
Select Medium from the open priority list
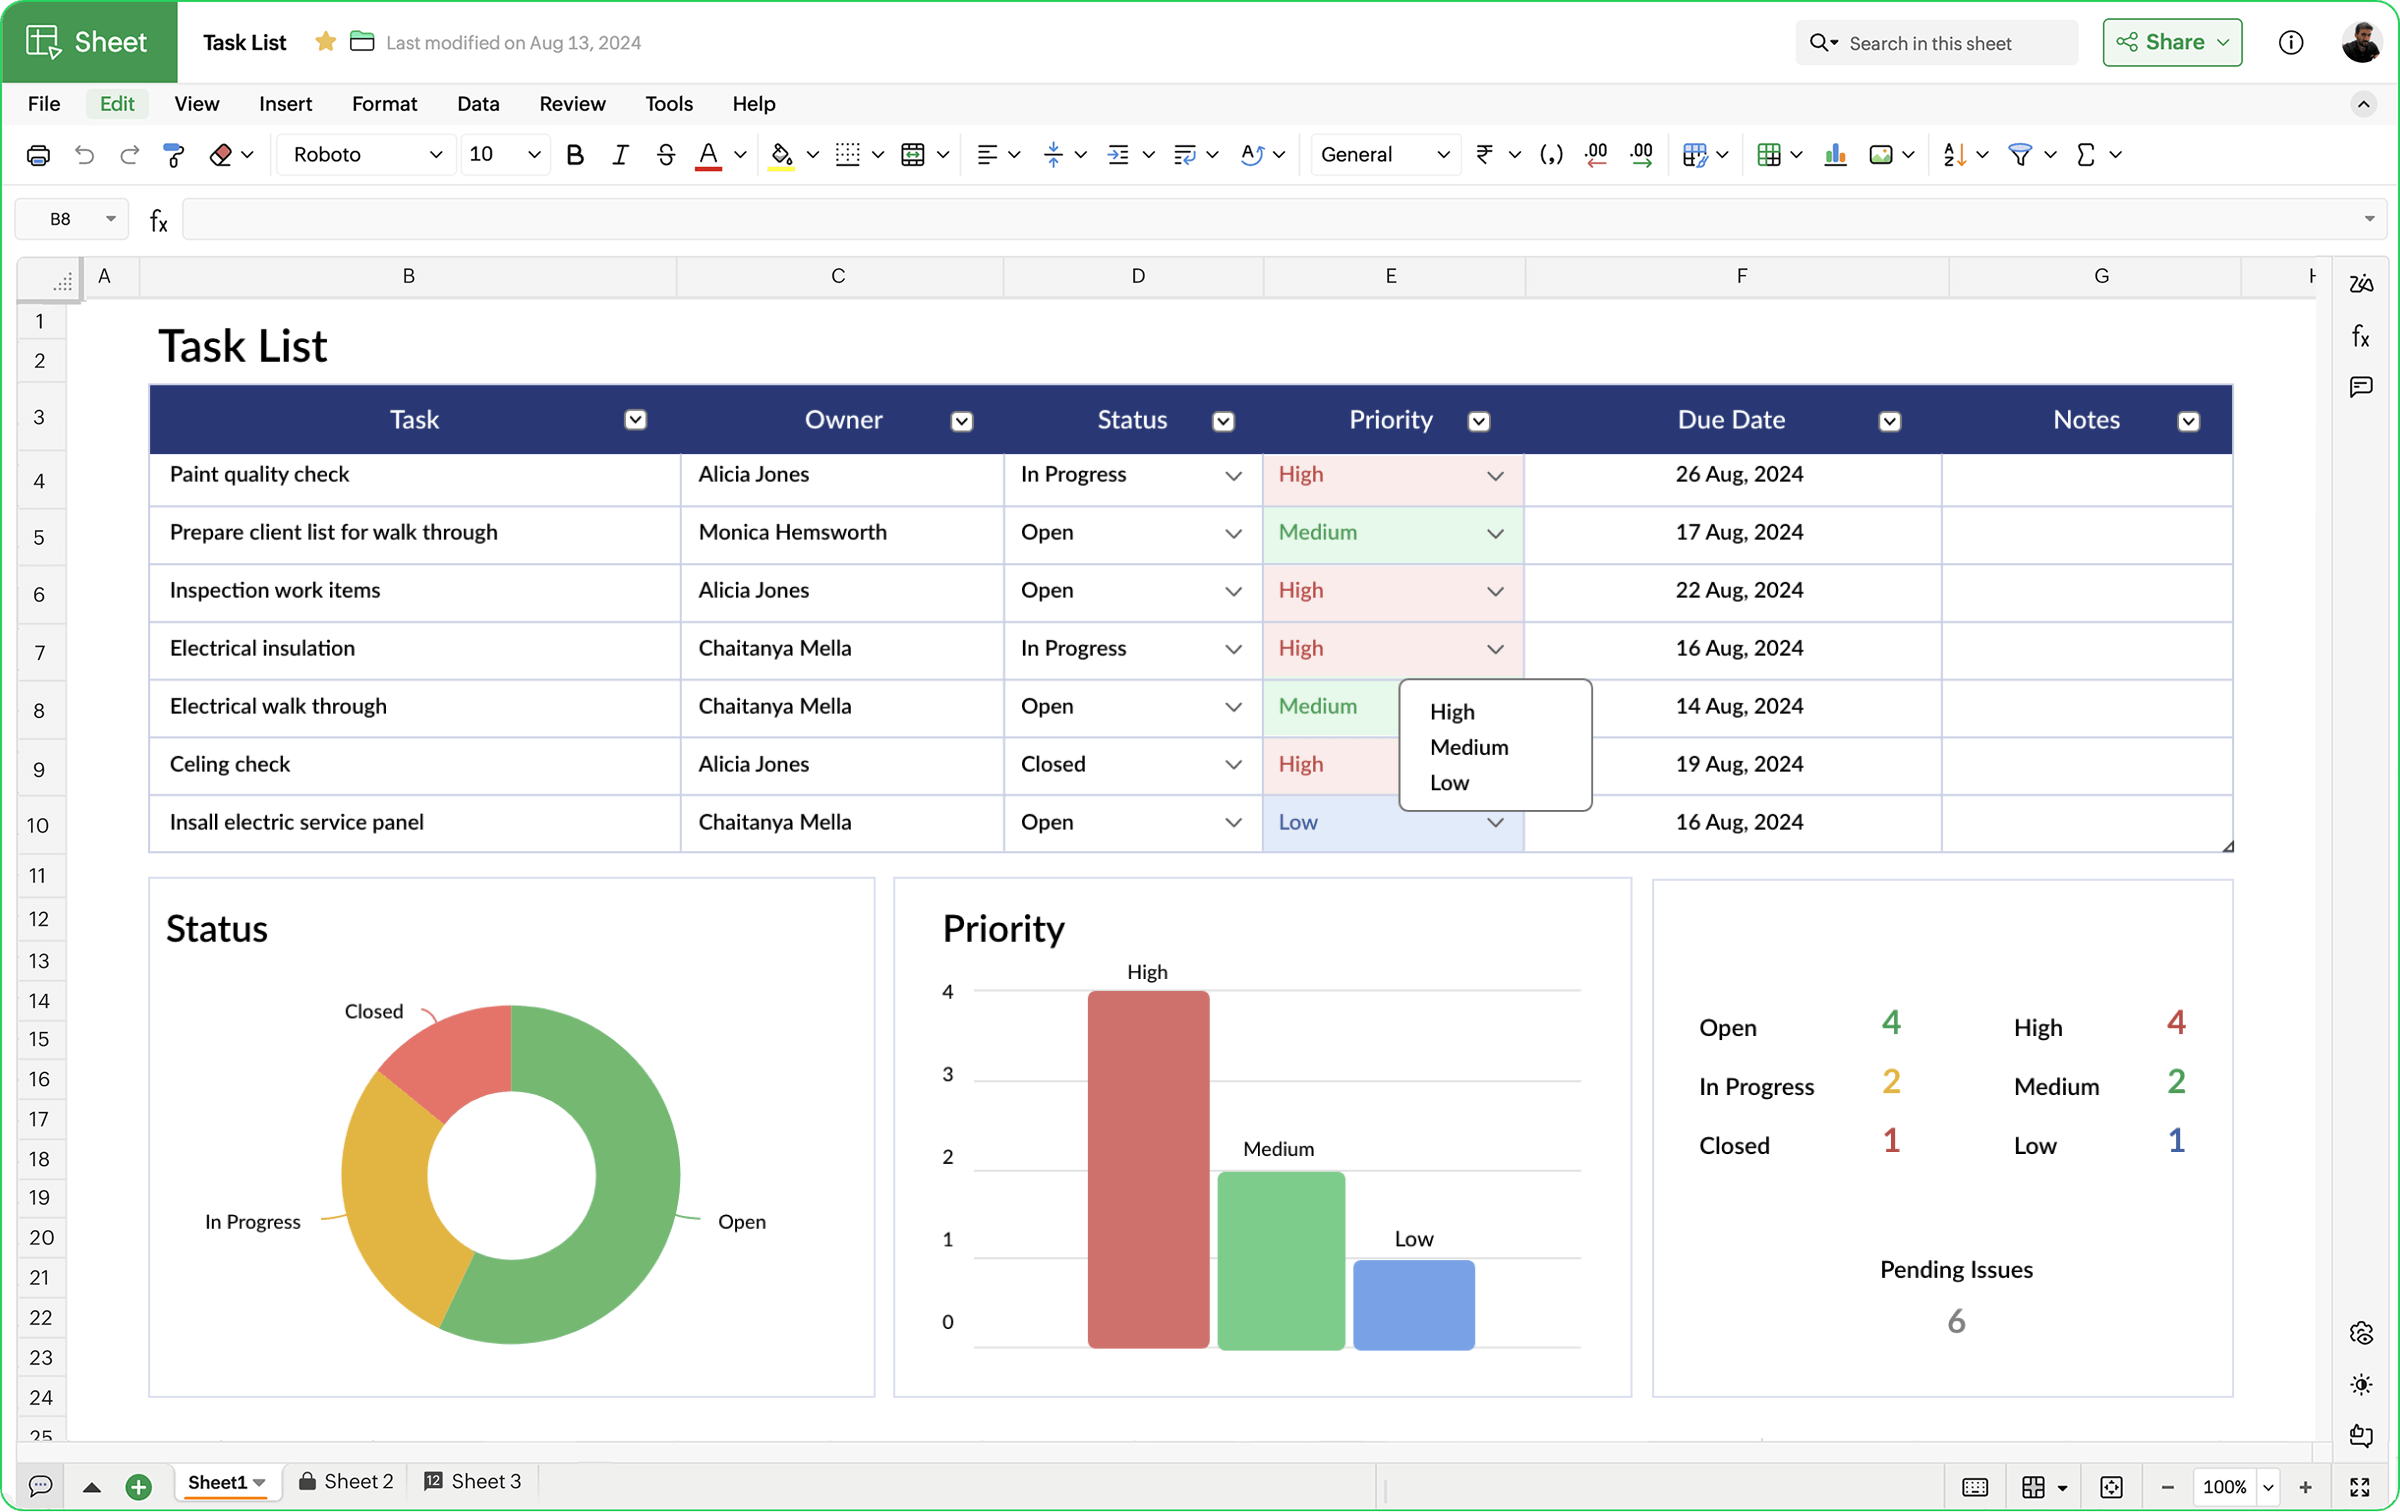tap(1468, 746)
